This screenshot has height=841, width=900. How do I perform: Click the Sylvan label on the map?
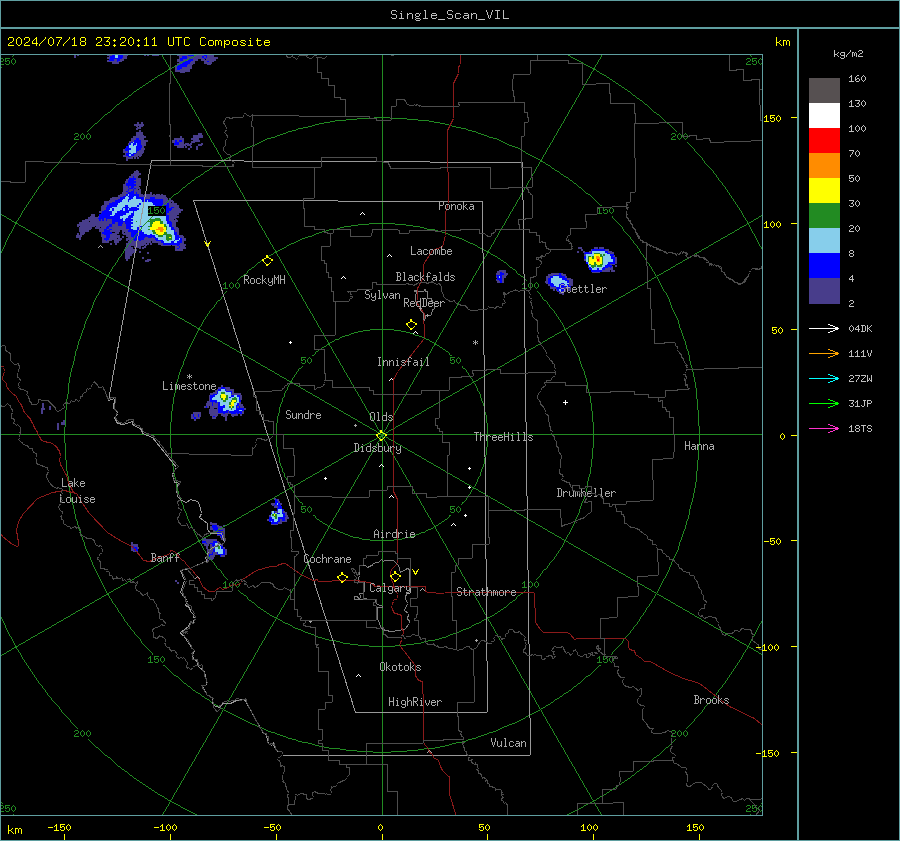point(382,295)
